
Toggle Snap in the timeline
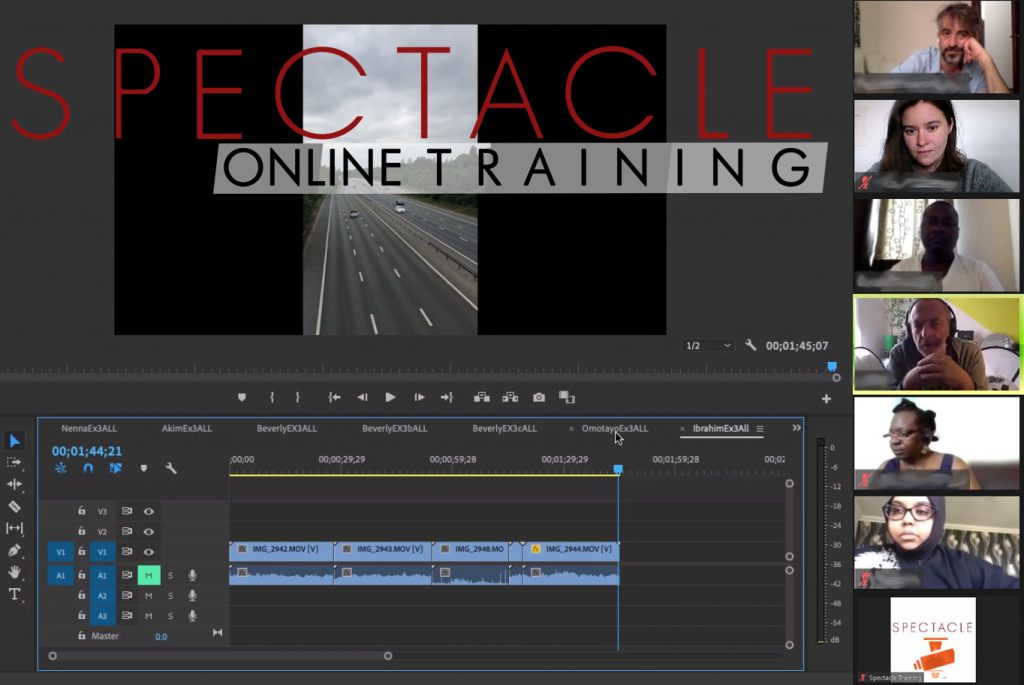coord(88,468)
